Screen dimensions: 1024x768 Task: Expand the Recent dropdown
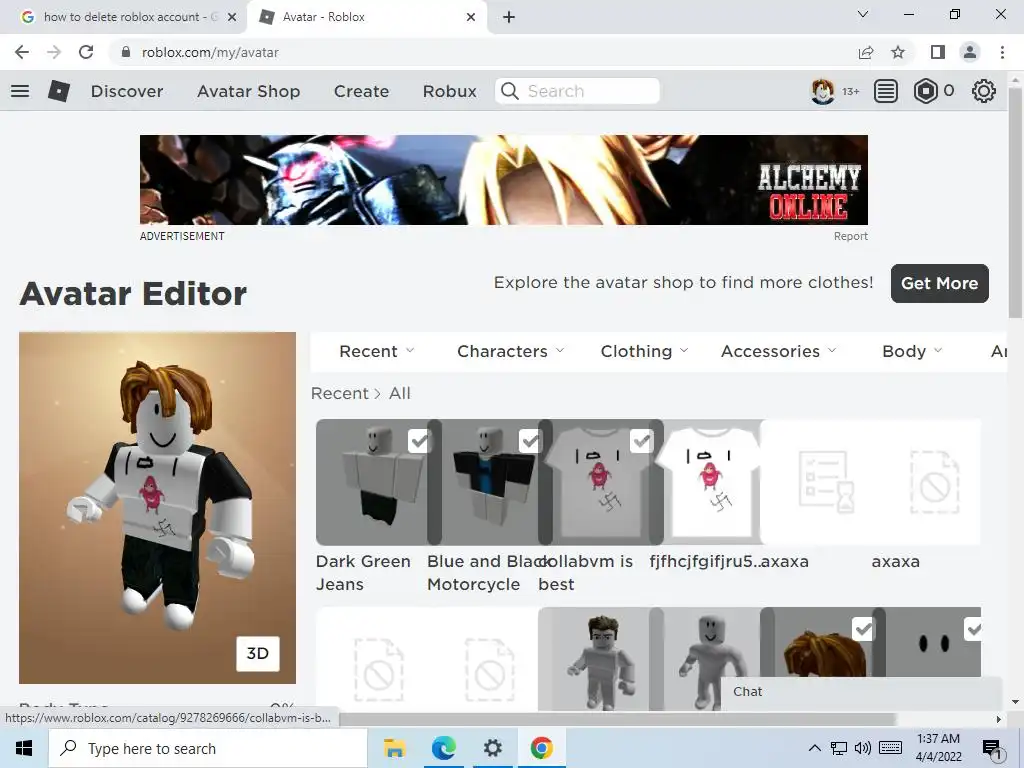tap(377, 351)
